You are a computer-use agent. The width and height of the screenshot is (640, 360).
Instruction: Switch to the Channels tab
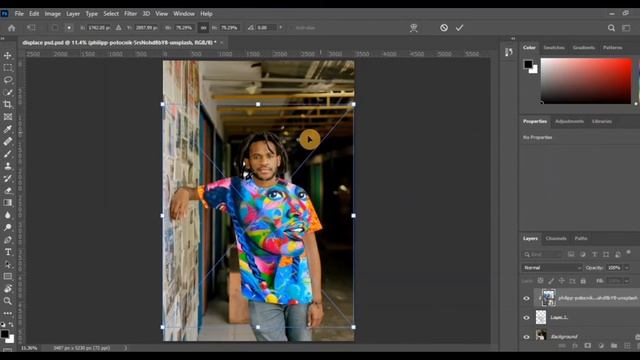pyautogui.click(x=556, y=238)
